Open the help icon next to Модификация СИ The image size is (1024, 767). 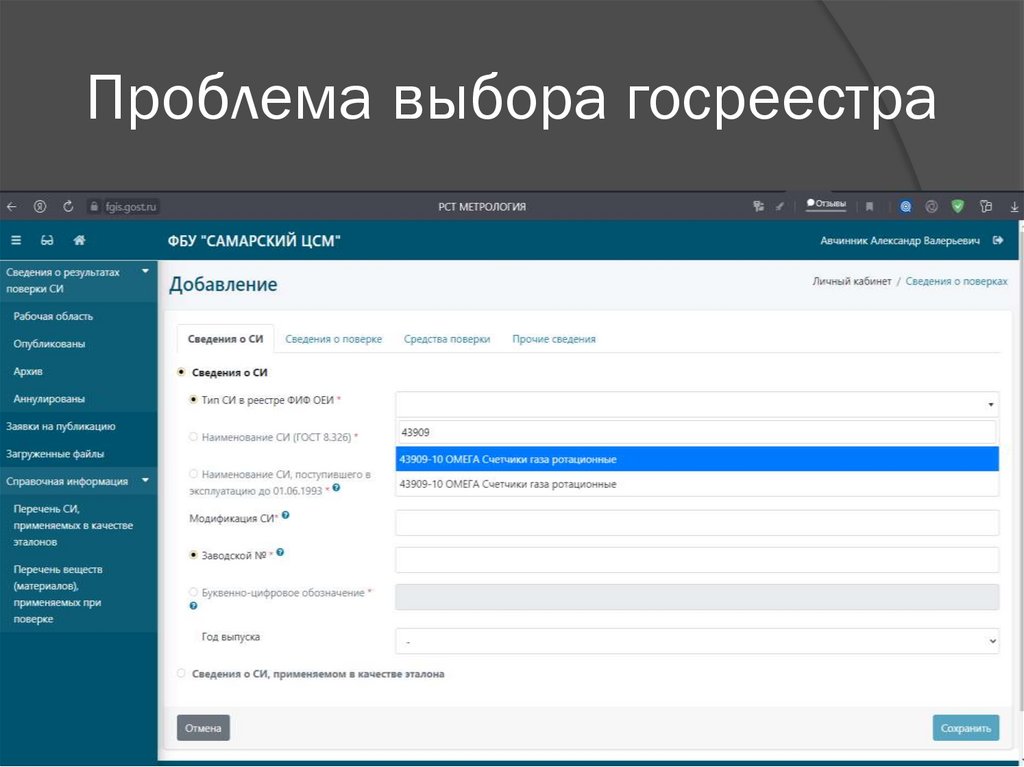click(286, 515)
